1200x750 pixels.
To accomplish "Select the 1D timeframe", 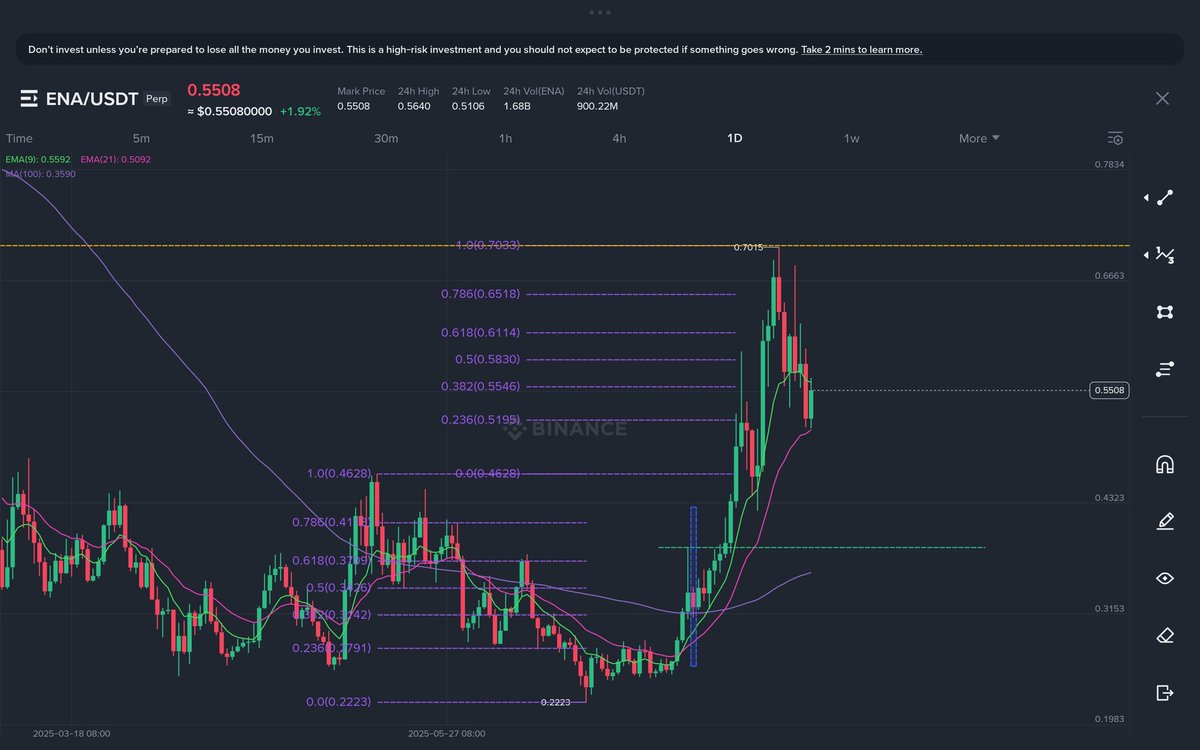I will point(734,138).
